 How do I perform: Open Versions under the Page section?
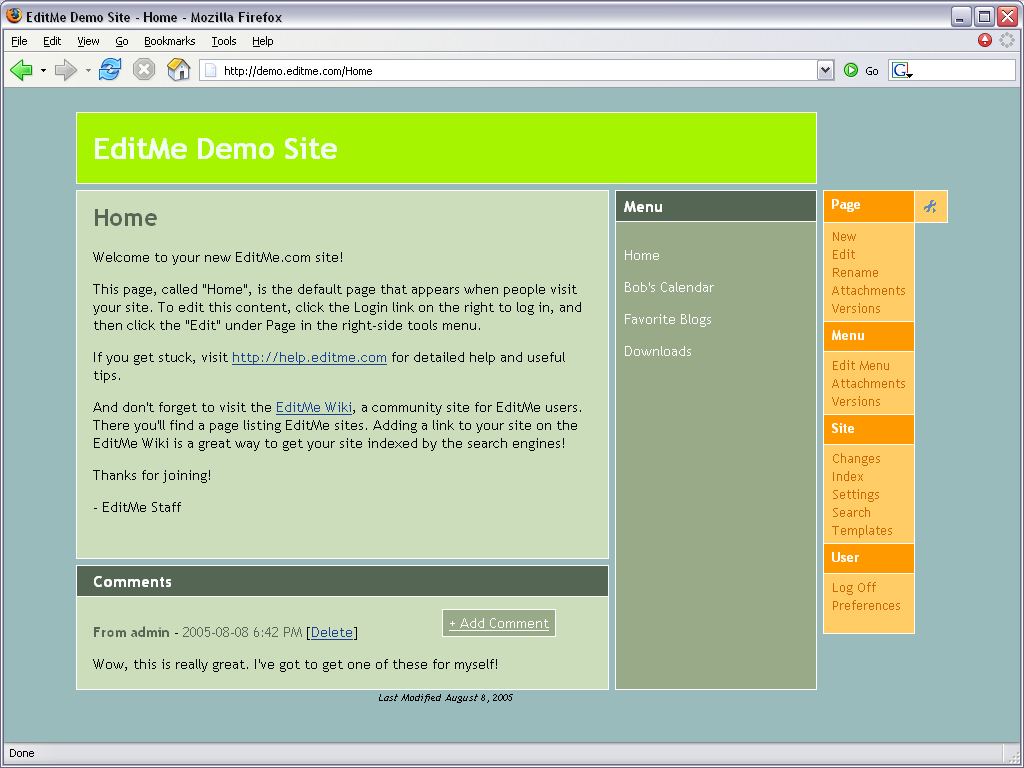coord(856,308)
